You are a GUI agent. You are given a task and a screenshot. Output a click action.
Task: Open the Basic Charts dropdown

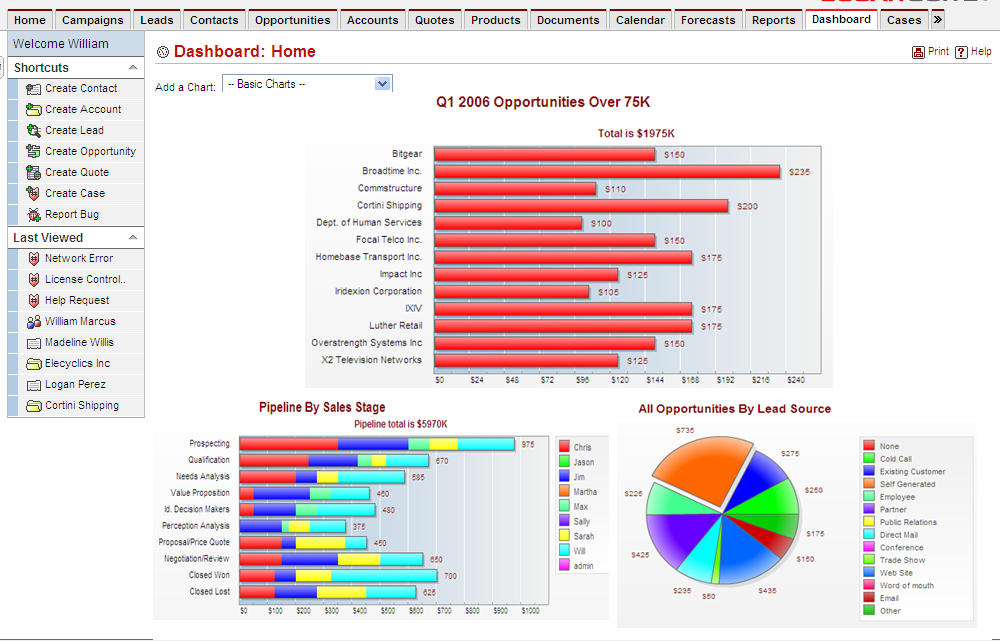381,84
